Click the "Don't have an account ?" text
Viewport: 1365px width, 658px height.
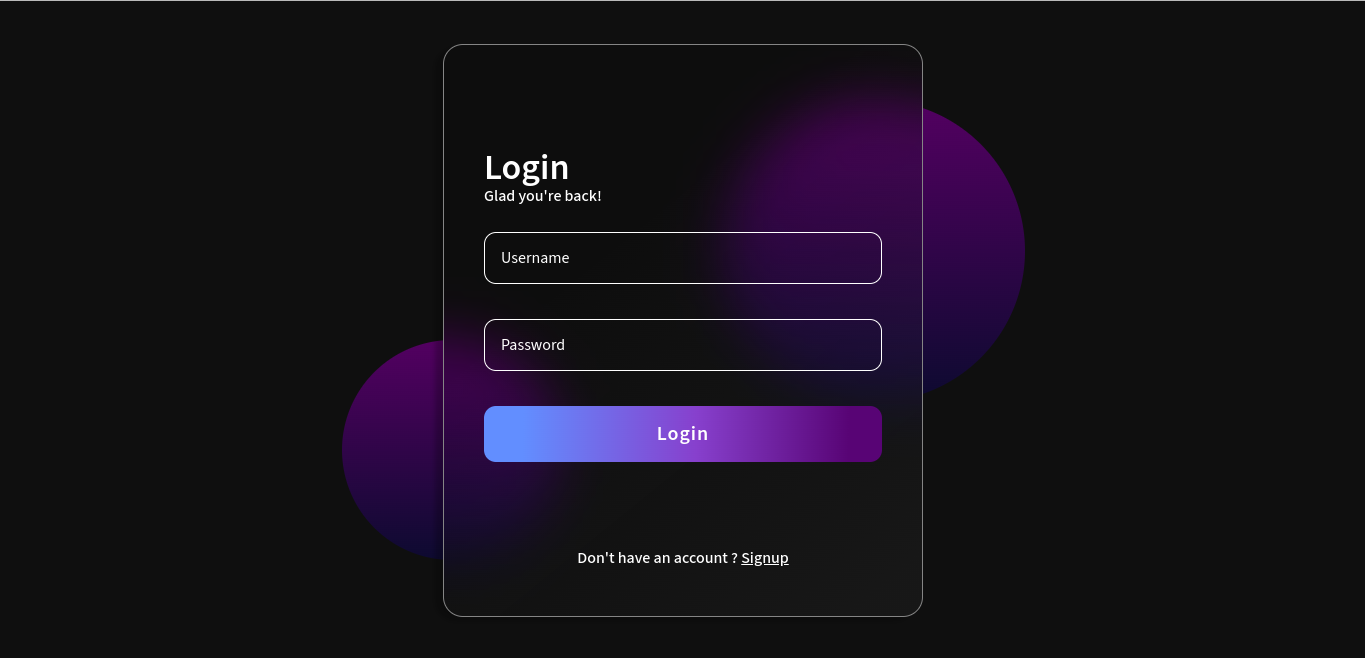pyautogui.click(x=658, y=558)
